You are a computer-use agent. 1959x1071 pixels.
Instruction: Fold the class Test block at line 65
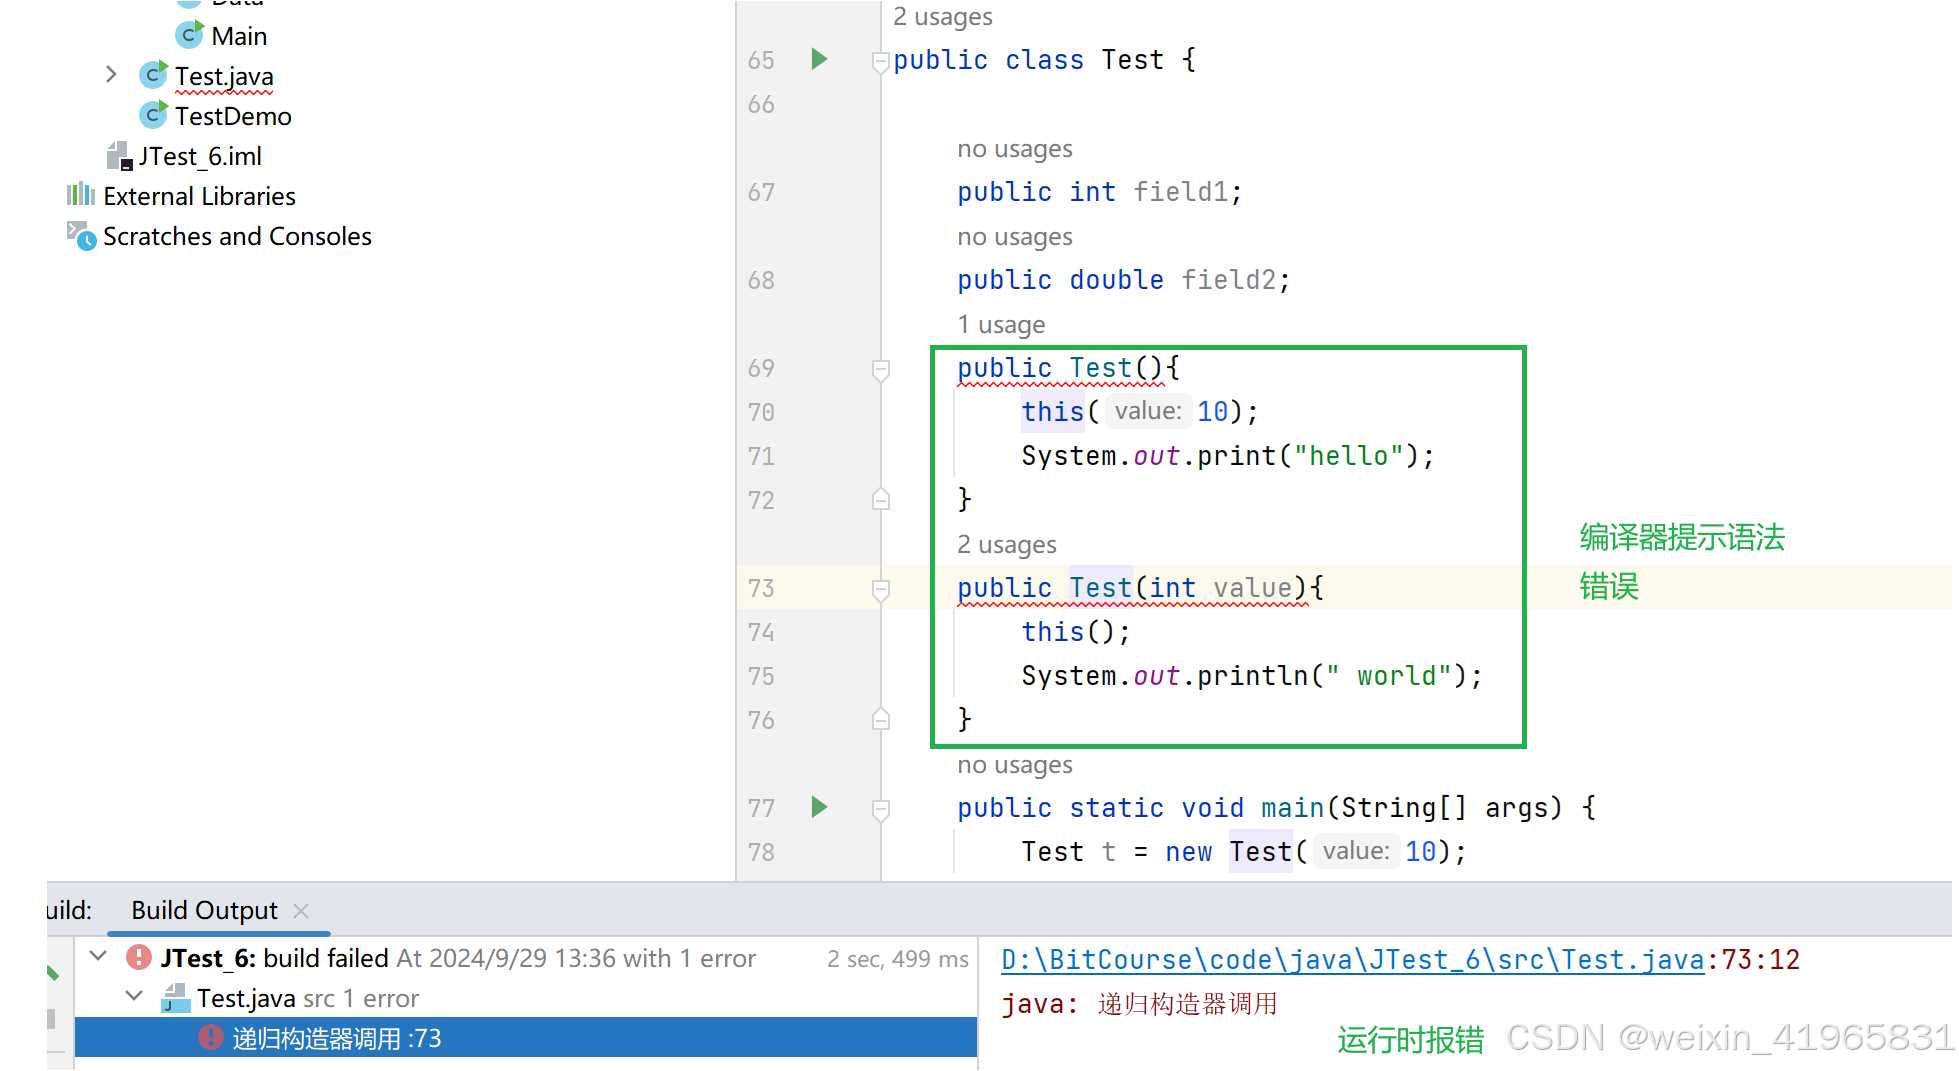click(x=880, y=62)
